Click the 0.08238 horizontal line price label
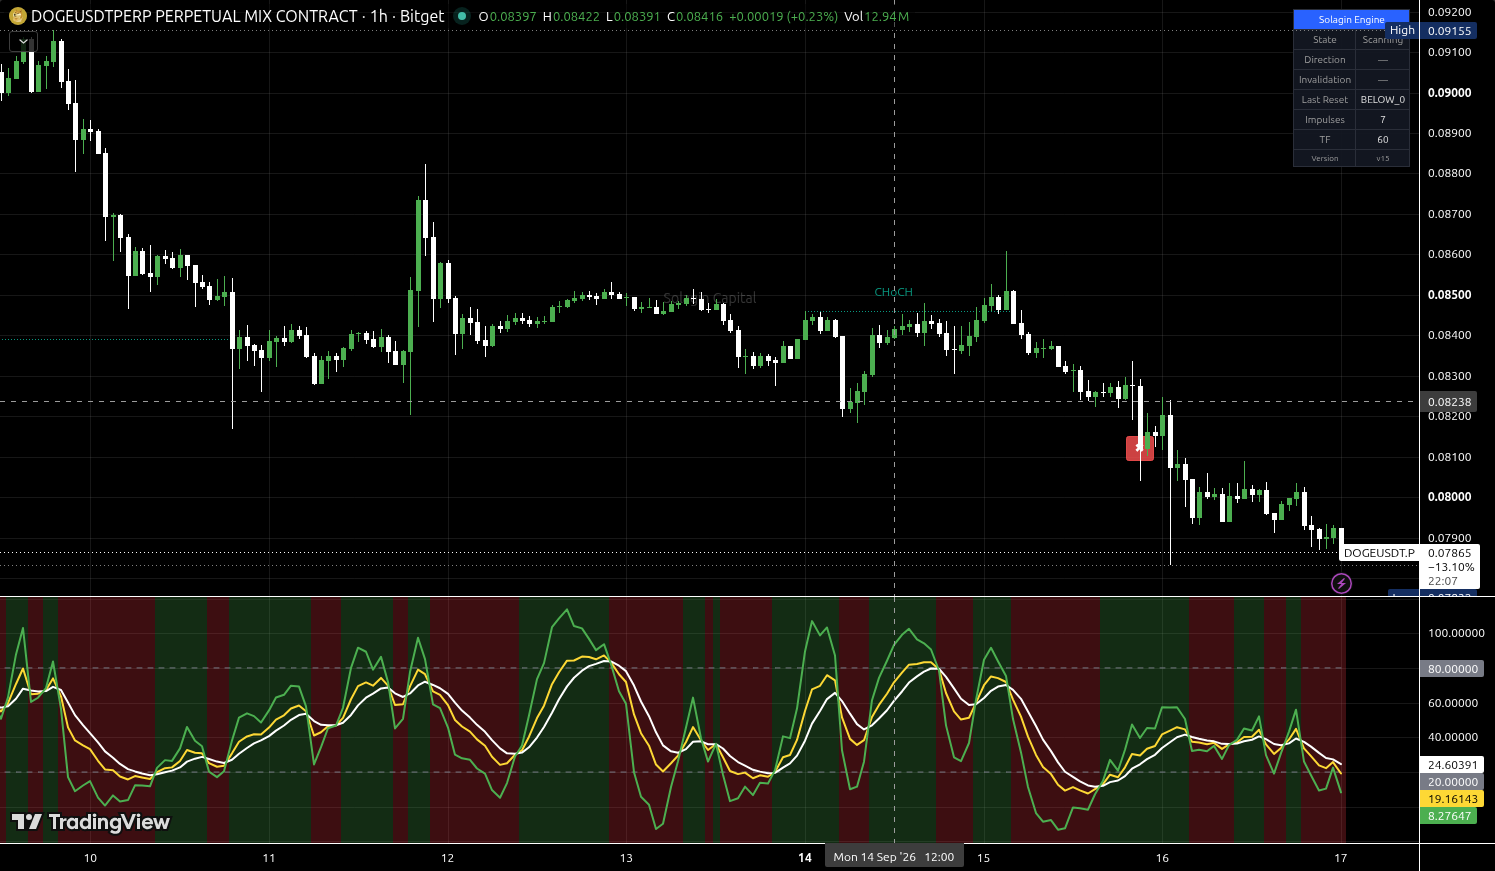The image size is (1495, 871). coord(1449,402)
